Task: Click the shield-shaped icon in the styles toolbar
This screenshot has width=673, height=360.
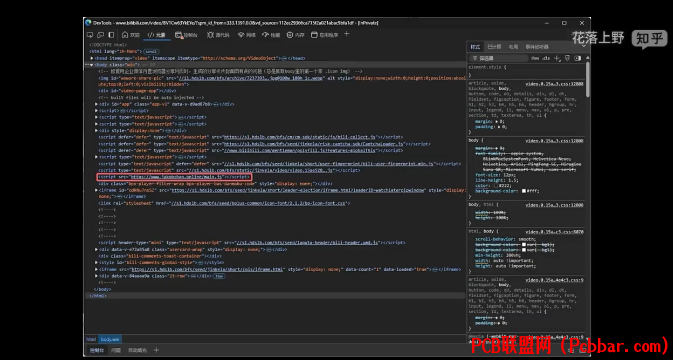Action: (x=567, y=58)
